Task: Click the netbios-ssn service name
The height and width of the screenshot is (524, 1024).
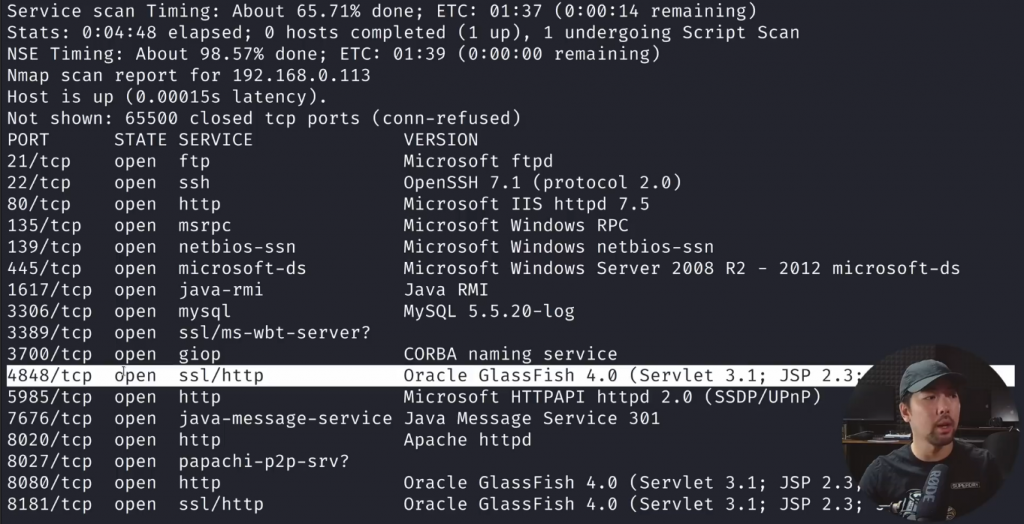Action: (237, 247)
